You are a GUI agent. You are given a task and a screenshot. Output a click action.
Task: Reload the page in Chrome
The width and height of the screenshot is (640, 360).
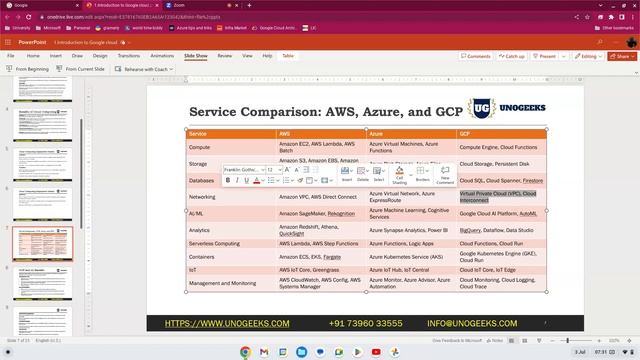tap(29, 17)
